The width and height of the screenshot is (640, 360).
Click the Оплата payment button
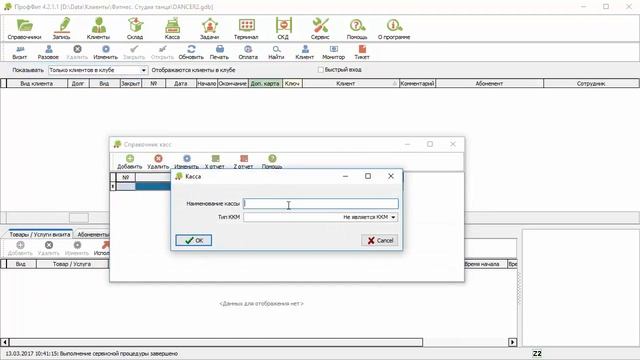pyautogui.click(x=248, y=53)
